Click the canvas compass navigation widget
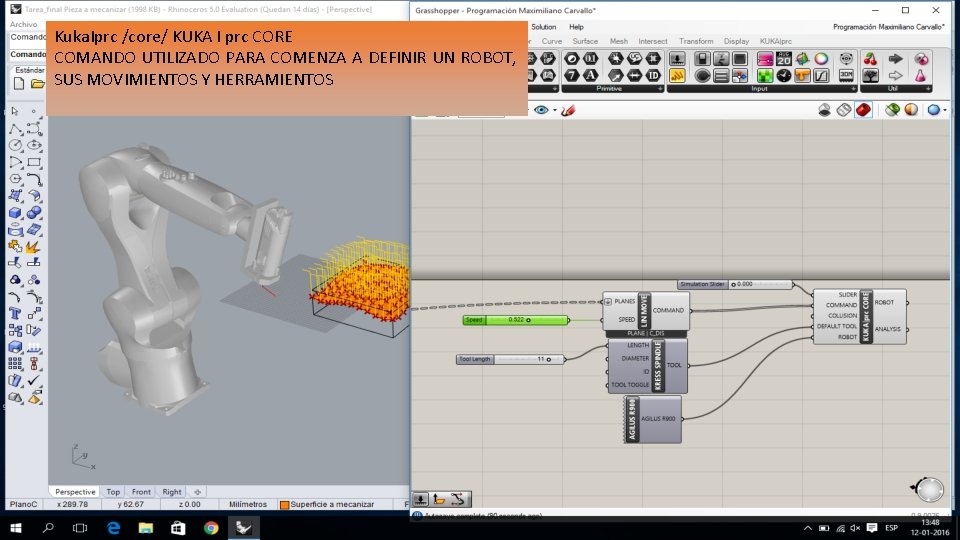The image size is (960, 540). coord(929,489)
